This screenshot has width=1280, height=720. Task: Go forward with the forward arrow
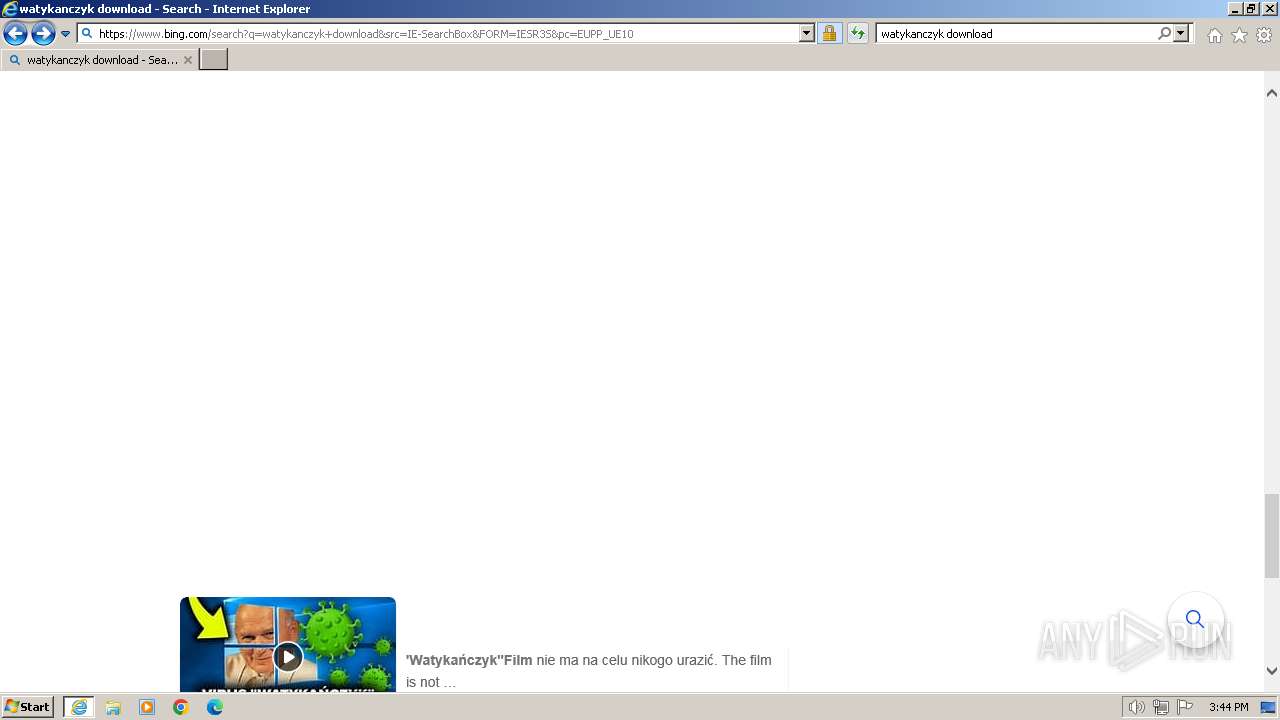43,34
